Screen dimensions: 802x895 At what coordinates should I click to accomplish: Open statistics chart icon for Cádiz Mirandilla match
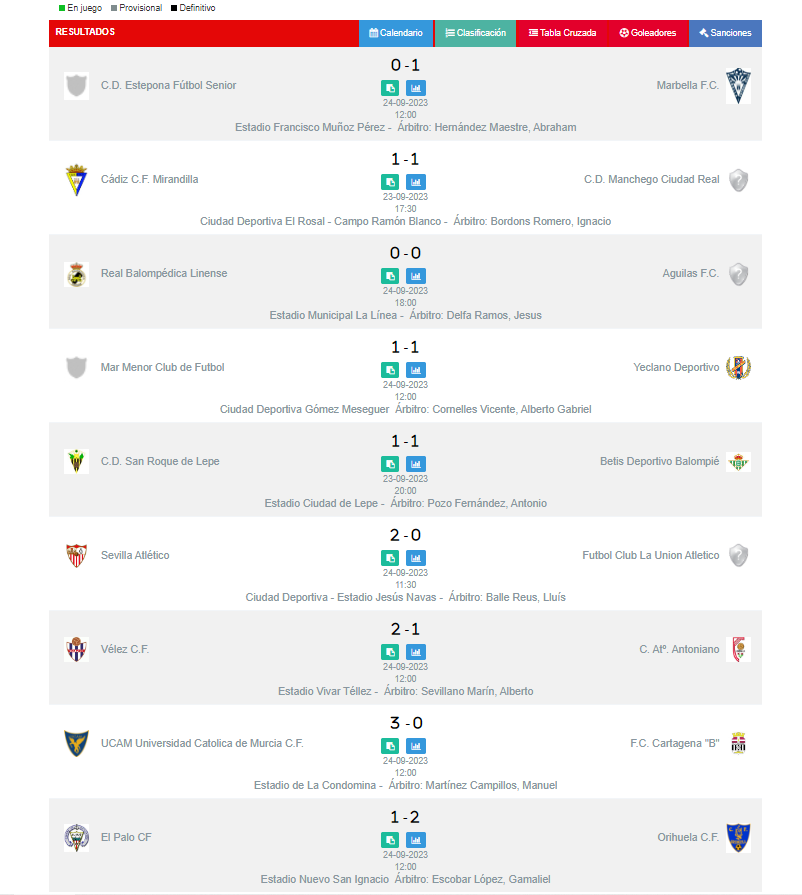416,182
